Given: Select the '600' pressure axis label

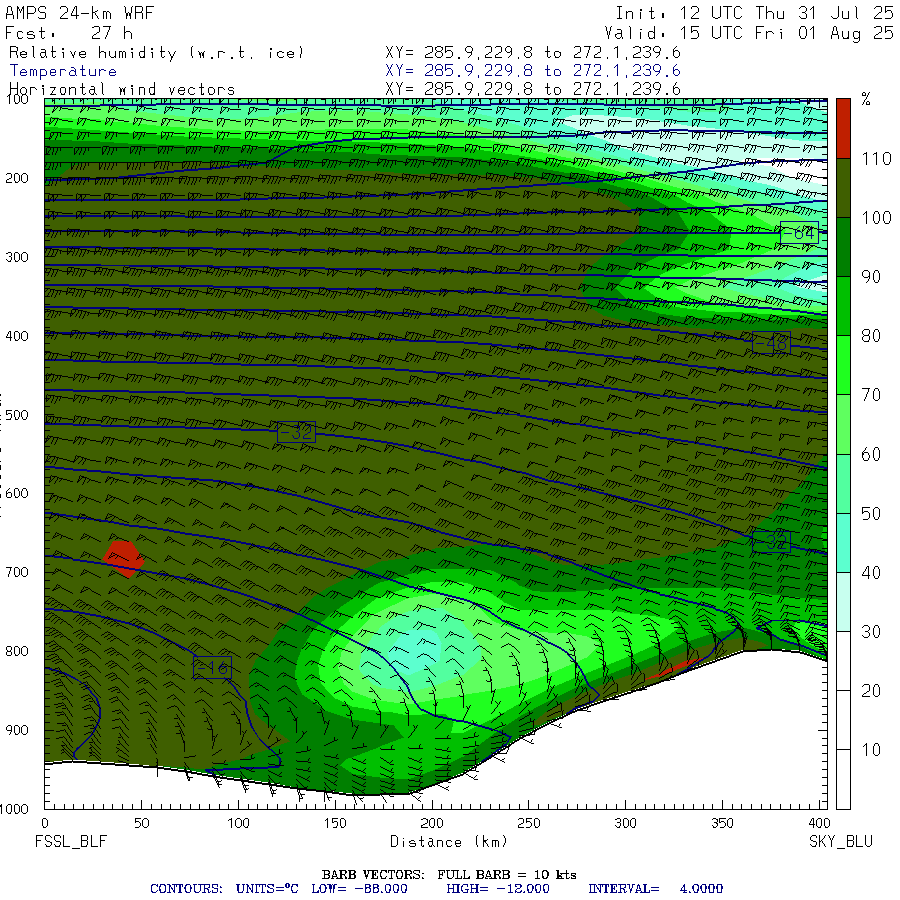Looking at the screenshot, I should coord(17,494).
